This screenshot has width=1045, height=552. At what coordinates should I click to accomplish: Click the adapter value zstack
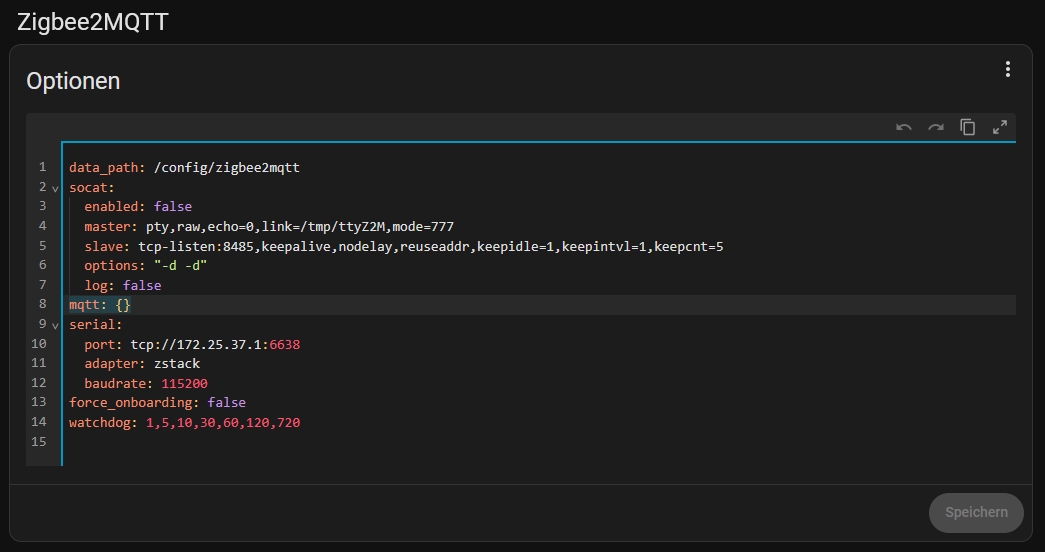pos(177,364)
